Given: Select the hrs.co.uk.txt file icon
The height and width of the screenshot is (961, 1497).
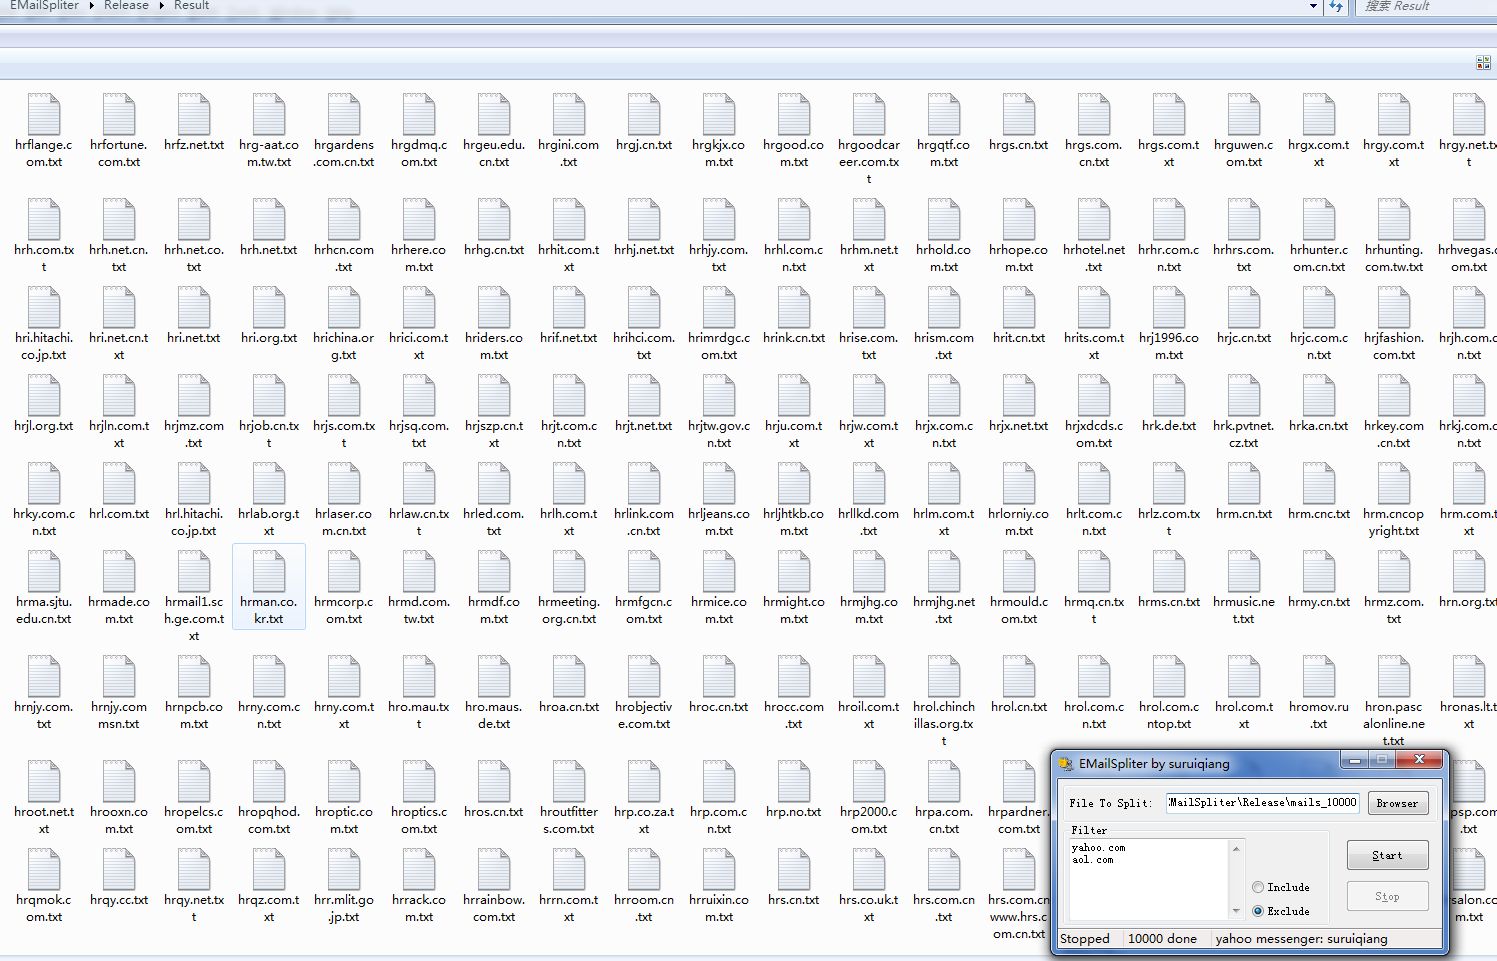Looking at the screenshot, I should [x=869, y=869].
